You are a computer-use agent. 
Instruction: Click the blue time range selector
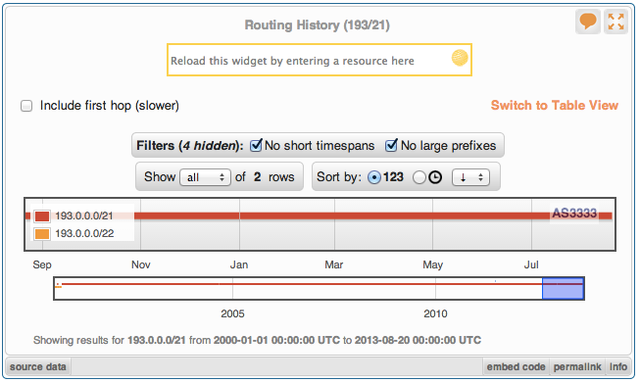563,289
